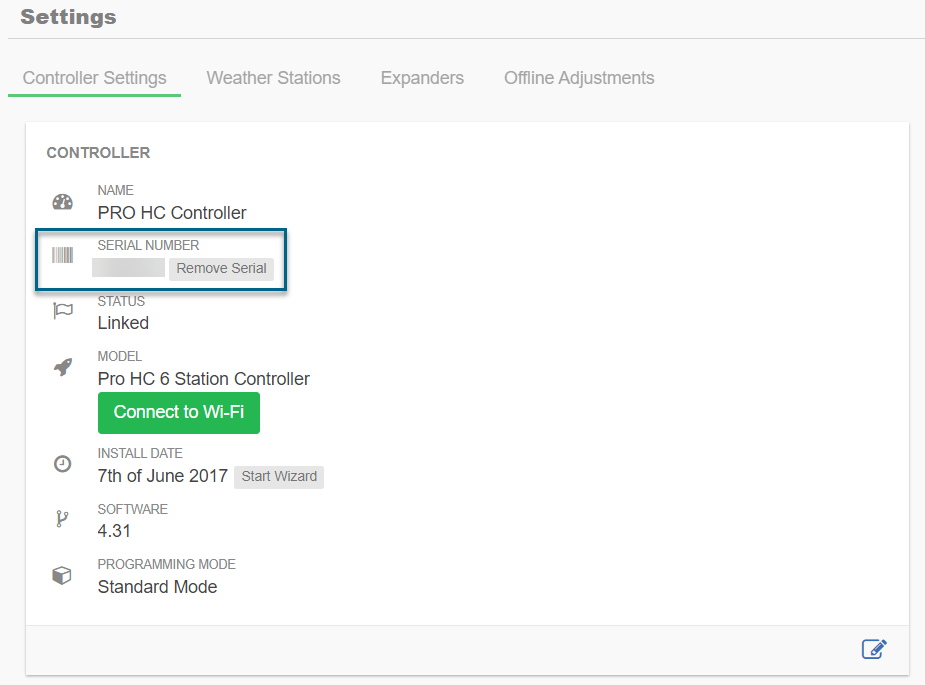Click the highlighted serial number box
925x685 pixels.
click(x=160, y=260)
